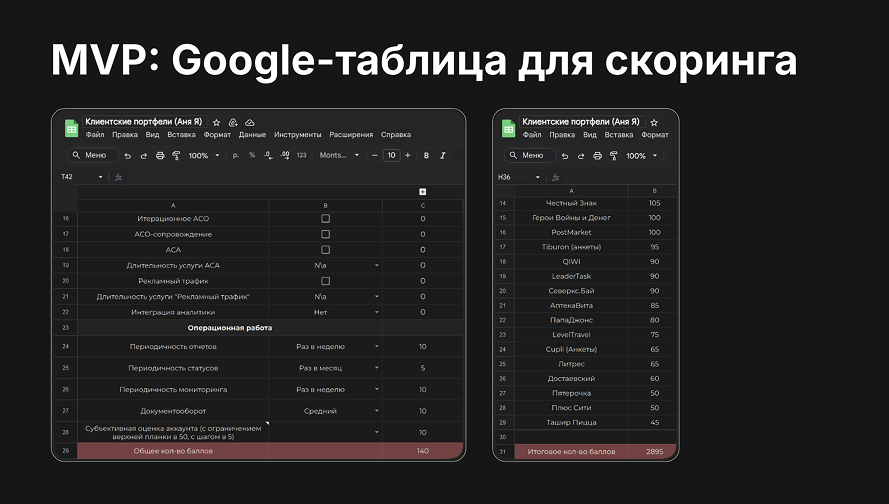
Task: Open the Справка menu
Action: point(396,135)
